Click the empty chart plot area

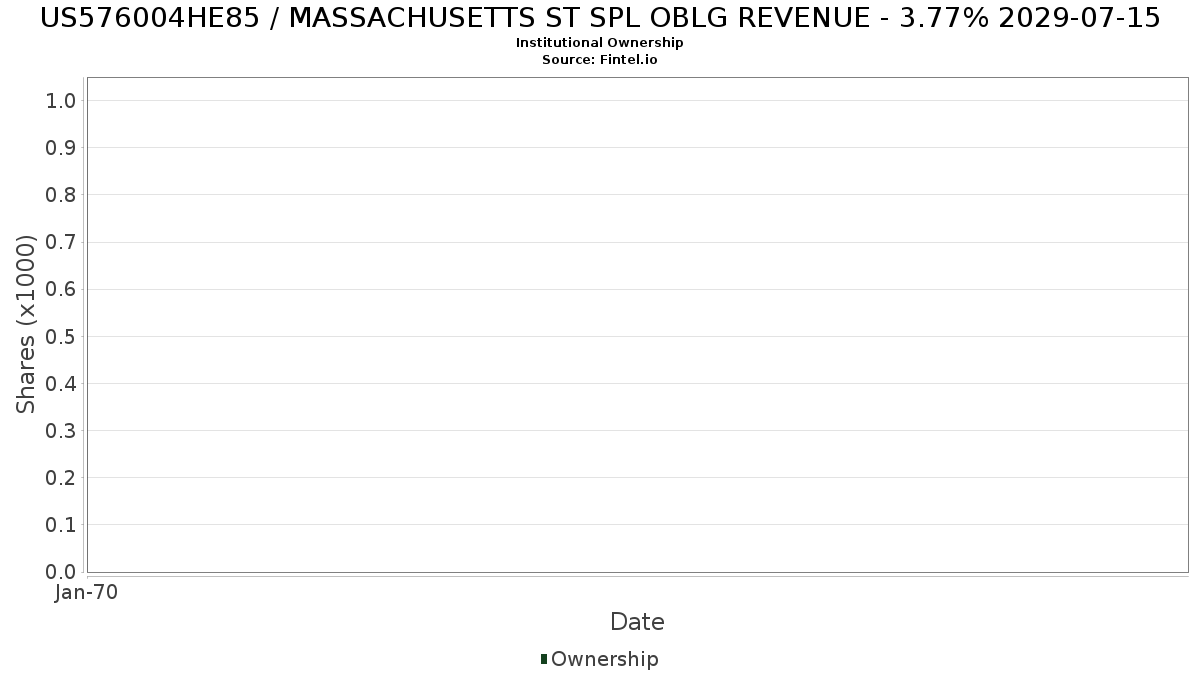tap(637, 325)
